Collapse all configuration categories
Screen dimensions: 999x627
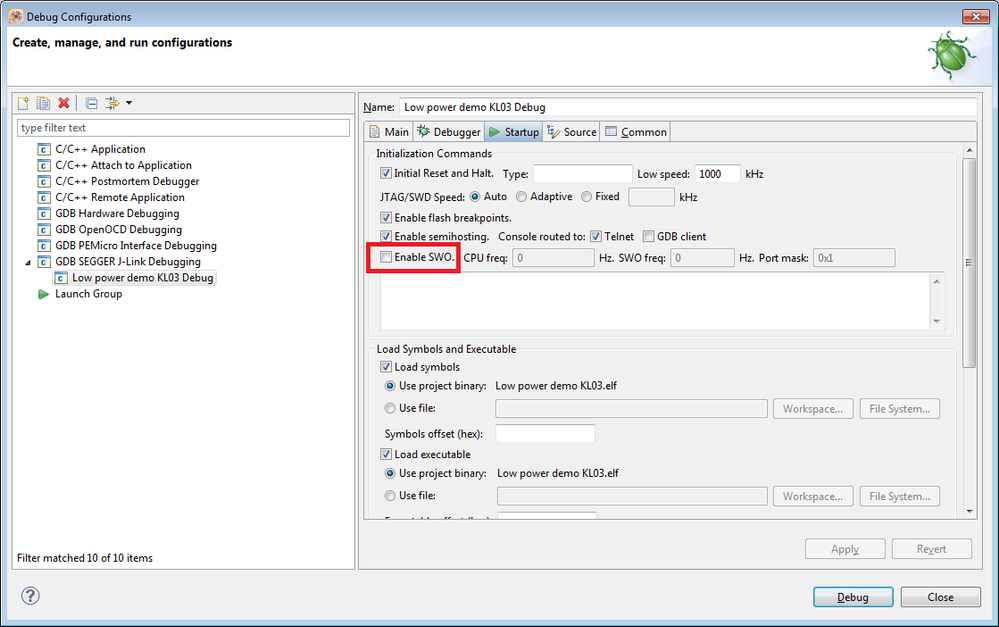click(x=90, y=103)
